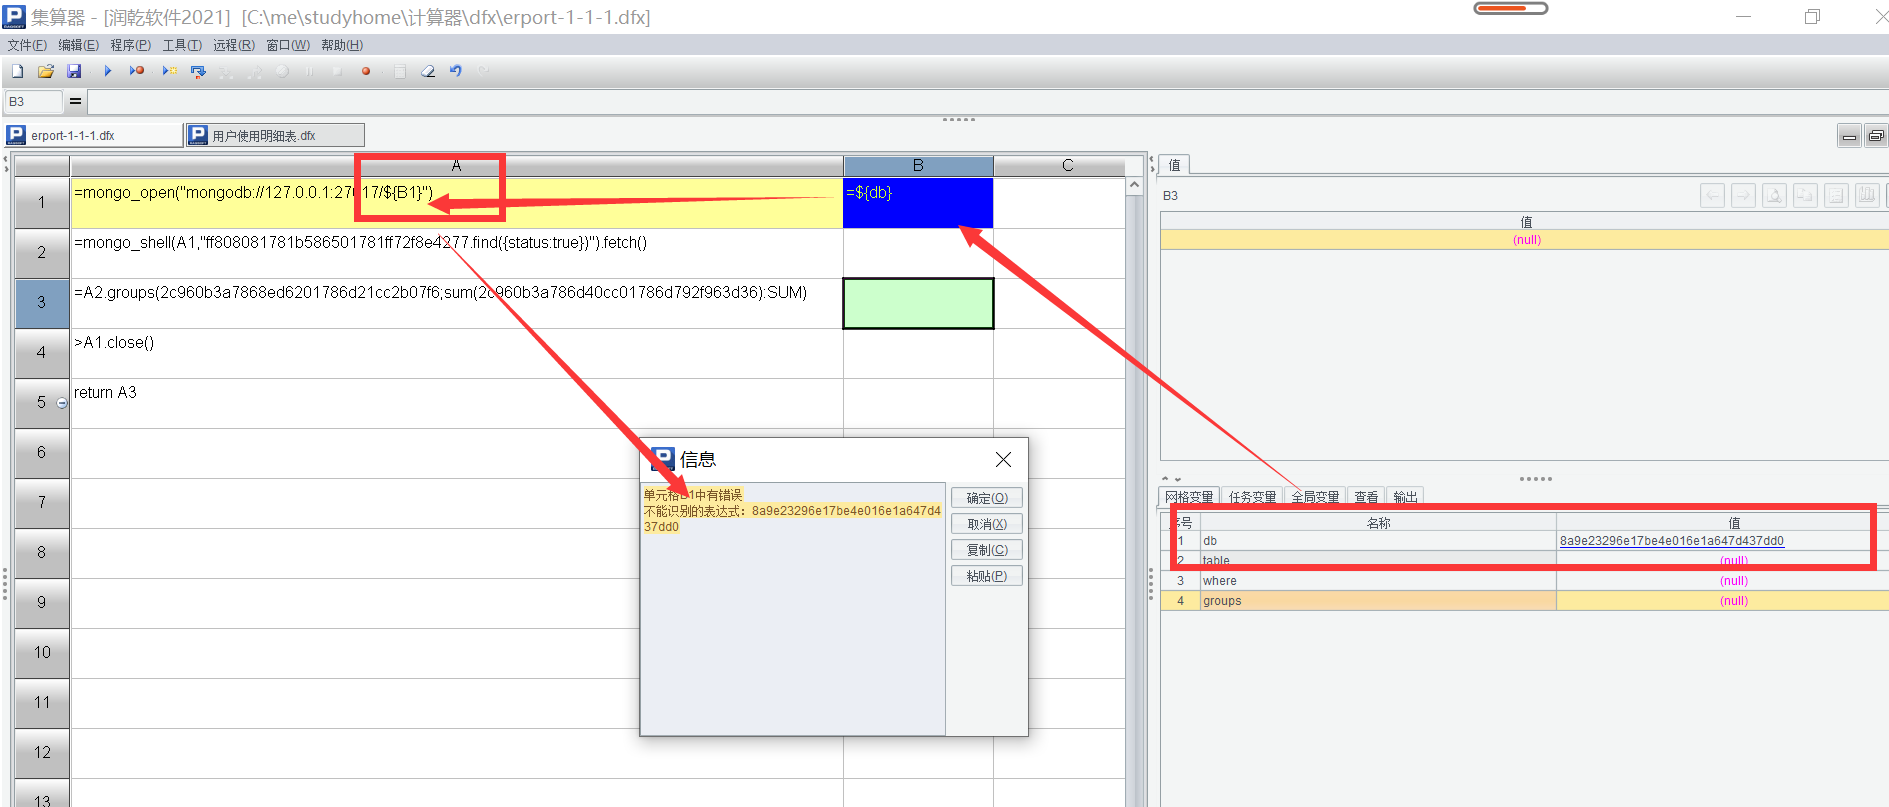Switch to the erport-1-1-1.dfx tab
Viewport: 1889px width, 807px height.
[93, 135]
